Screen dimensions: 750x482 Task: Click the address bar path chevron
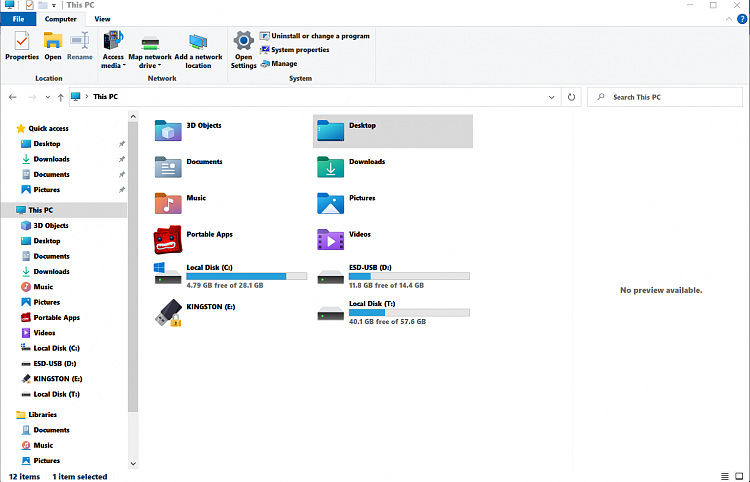tap(87, 97)
